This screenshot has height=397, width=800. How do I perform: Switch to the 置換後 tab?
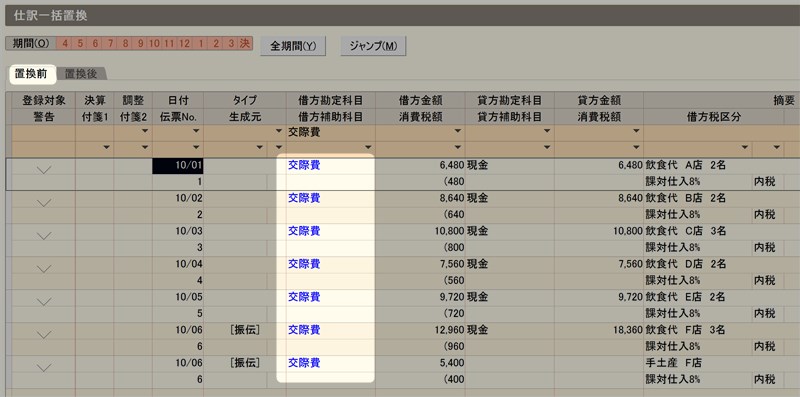(81, 75)
